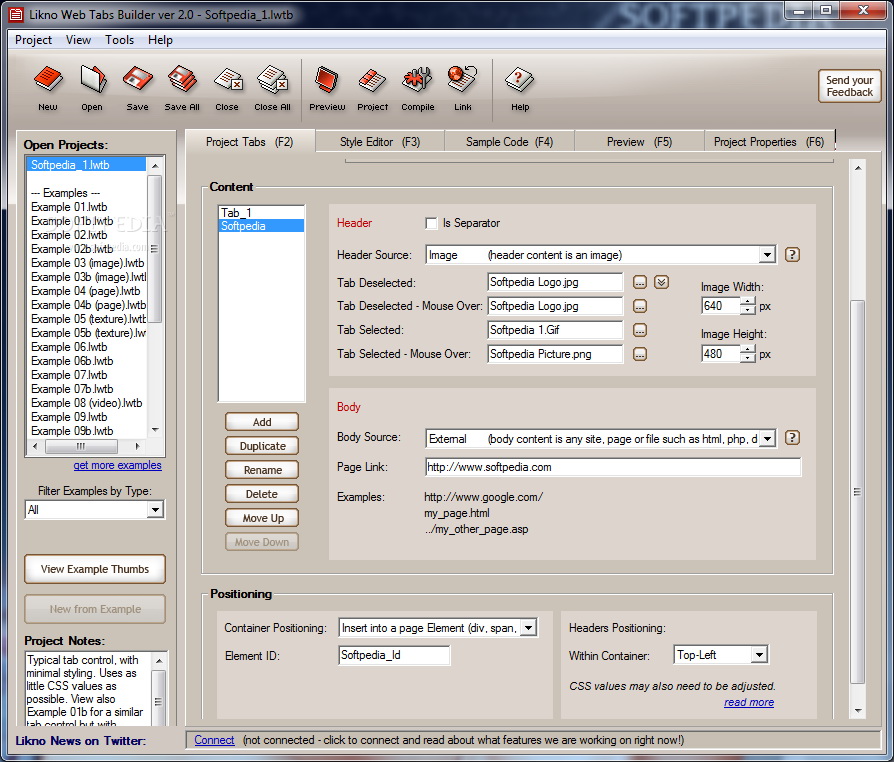
Task: Click the Header Source help question icon
Action: click(x=792, y=255)
